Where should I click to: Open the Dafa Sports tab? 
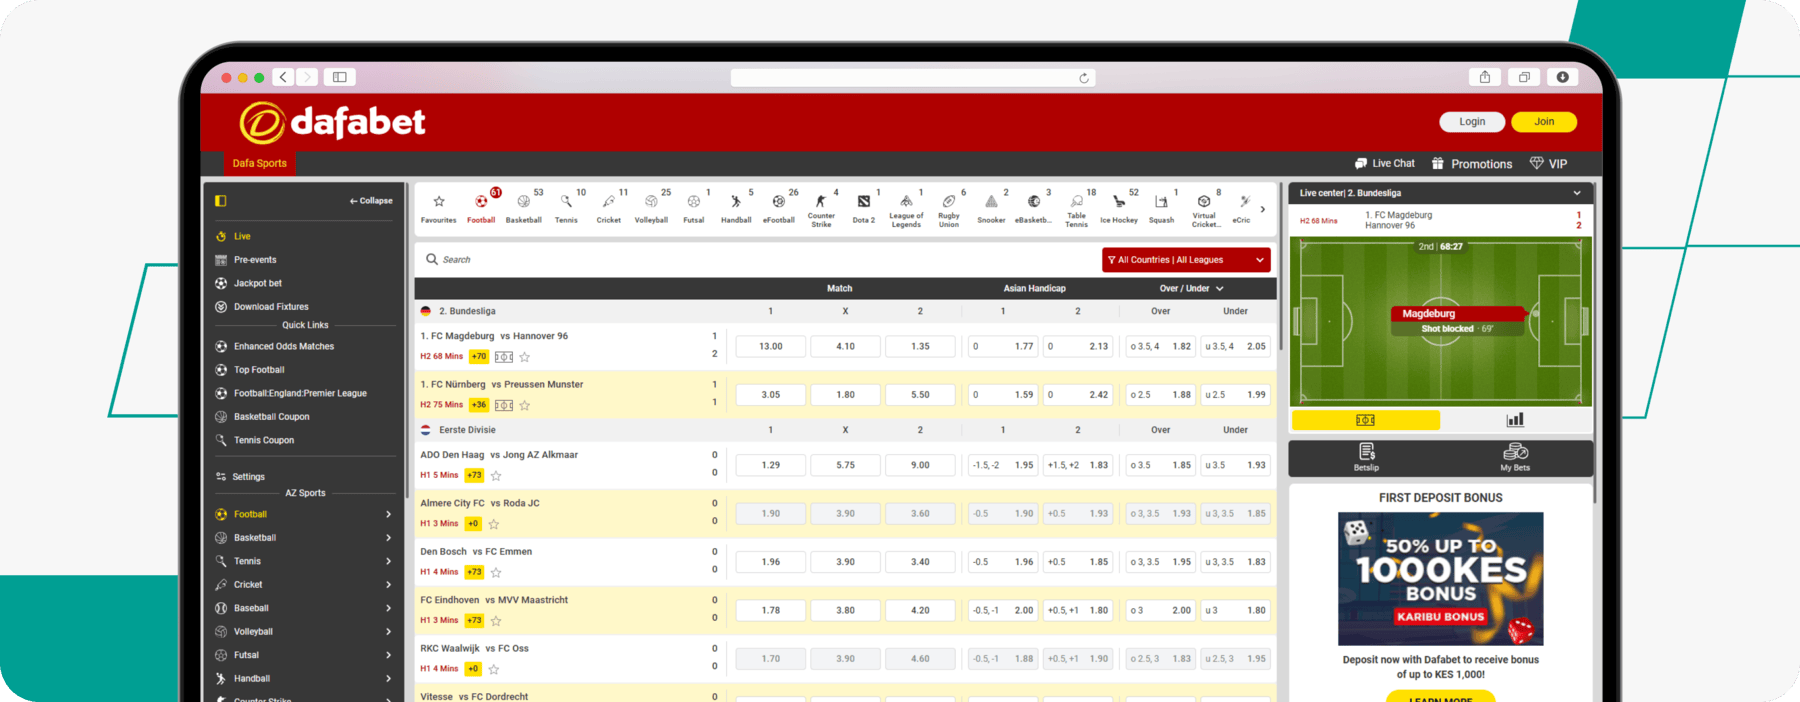[260, 163]
